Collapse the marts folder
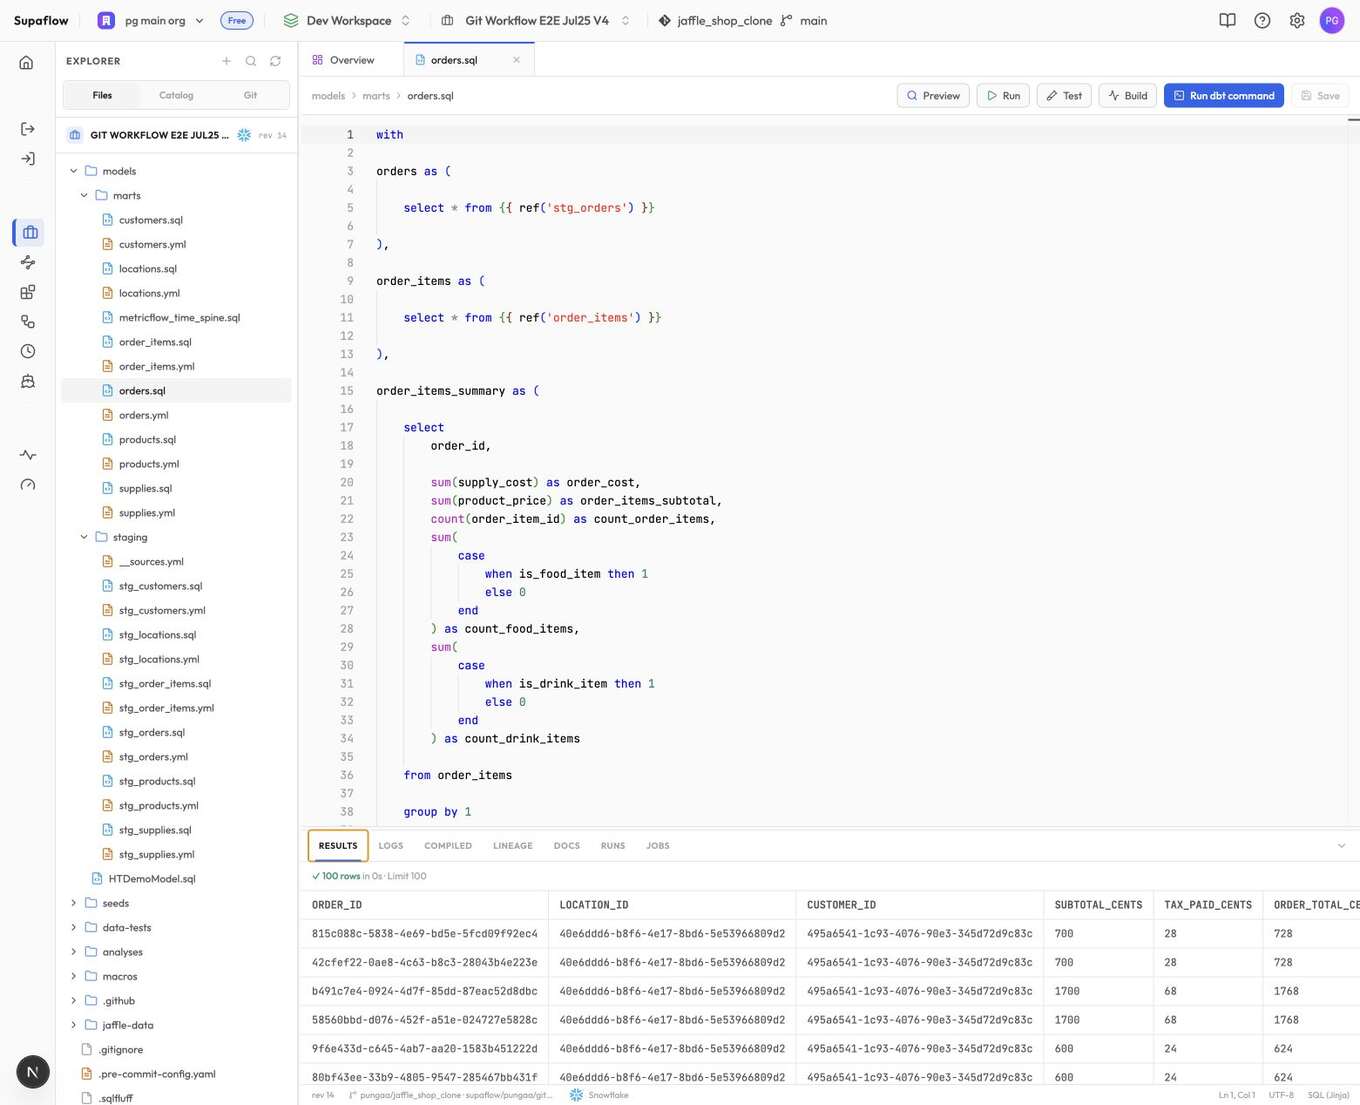This screenshot has height=1105, width=1360. coord(84,196)
